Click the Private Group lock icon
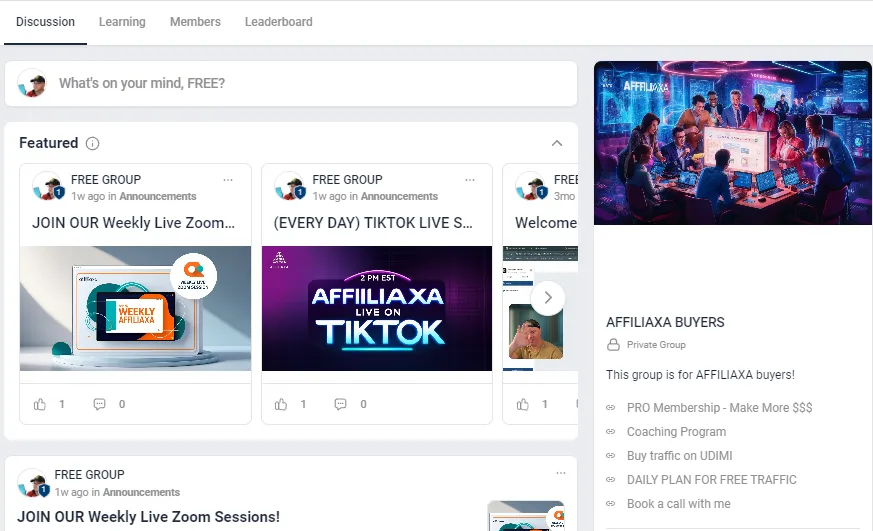This screenshot has height=531, width=873. pos(613,345)
